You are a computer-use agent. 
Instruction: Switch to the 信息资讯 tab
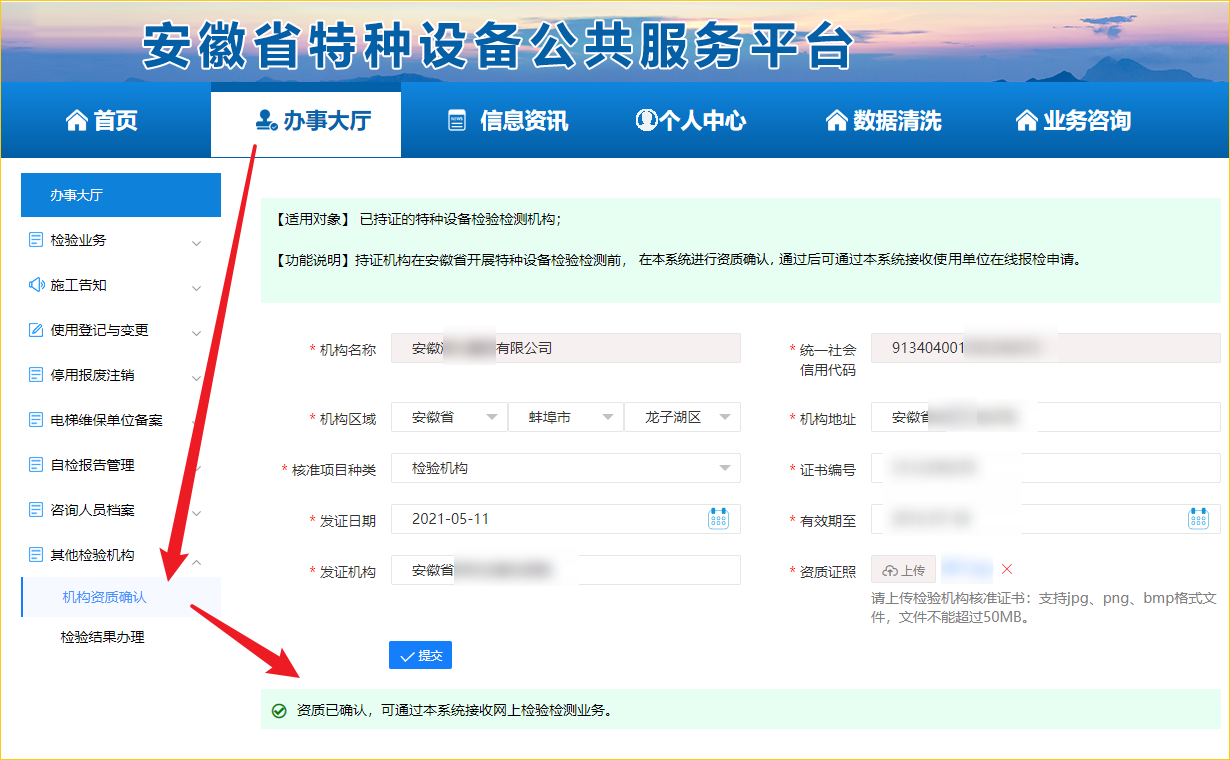pyautogui.click(x=508, y=121)
